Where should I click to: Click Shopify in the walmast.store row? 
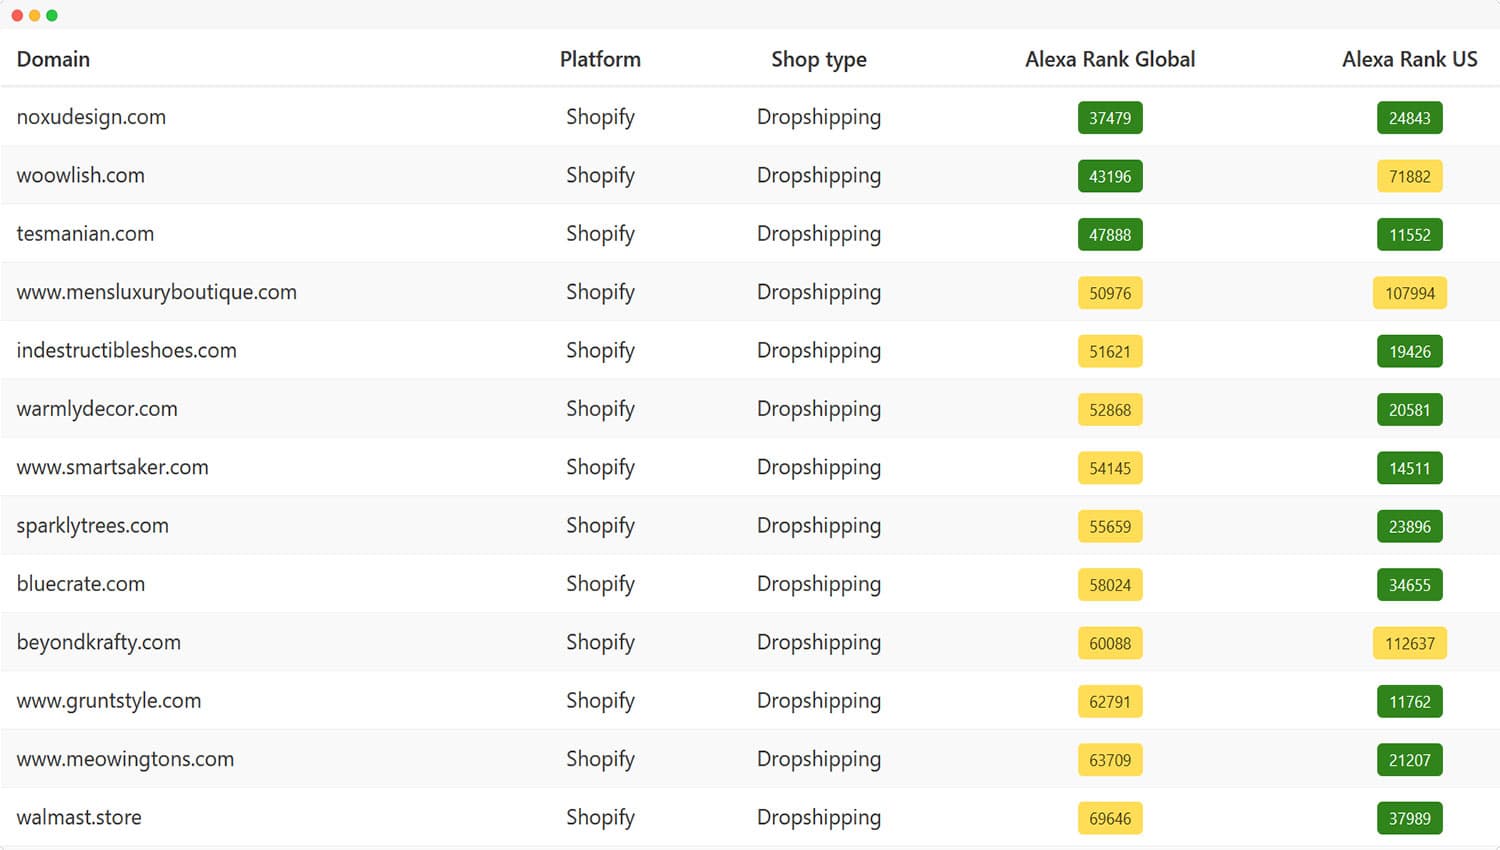[x=600, y=818]
